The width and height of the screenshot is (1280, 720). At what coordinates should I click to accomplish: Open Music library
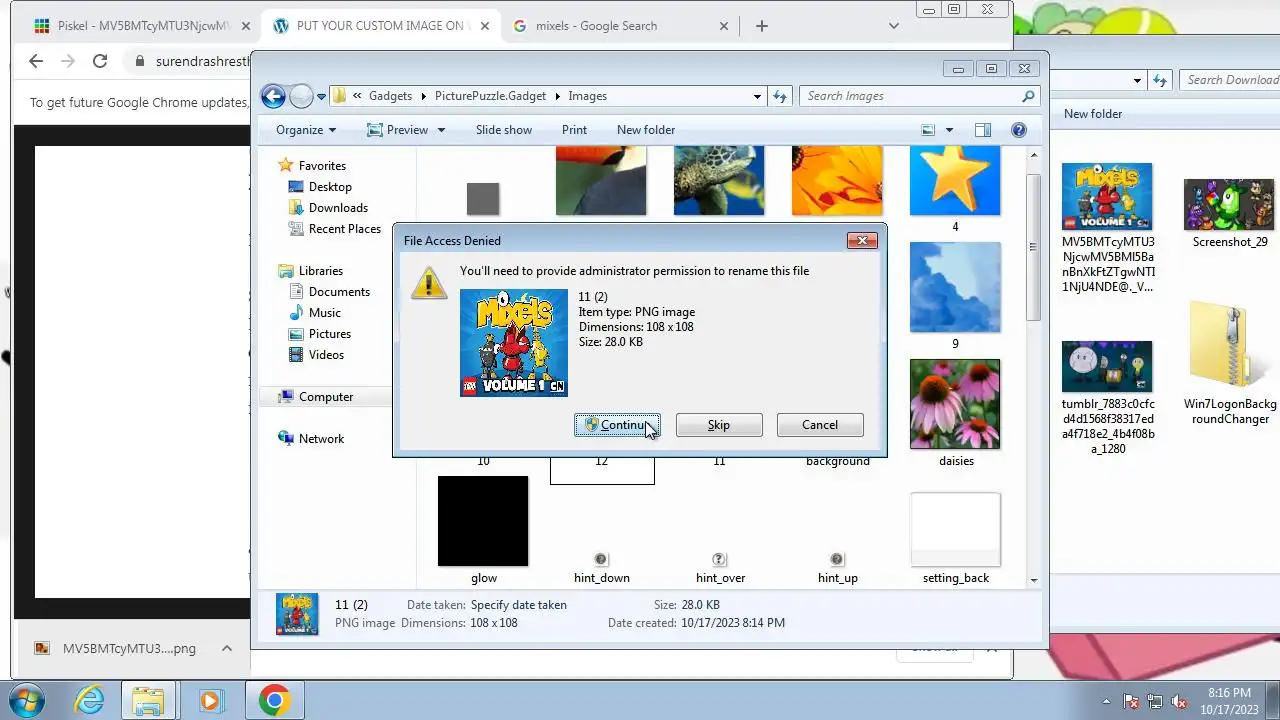pyautogui.click(x=325, y=313)
